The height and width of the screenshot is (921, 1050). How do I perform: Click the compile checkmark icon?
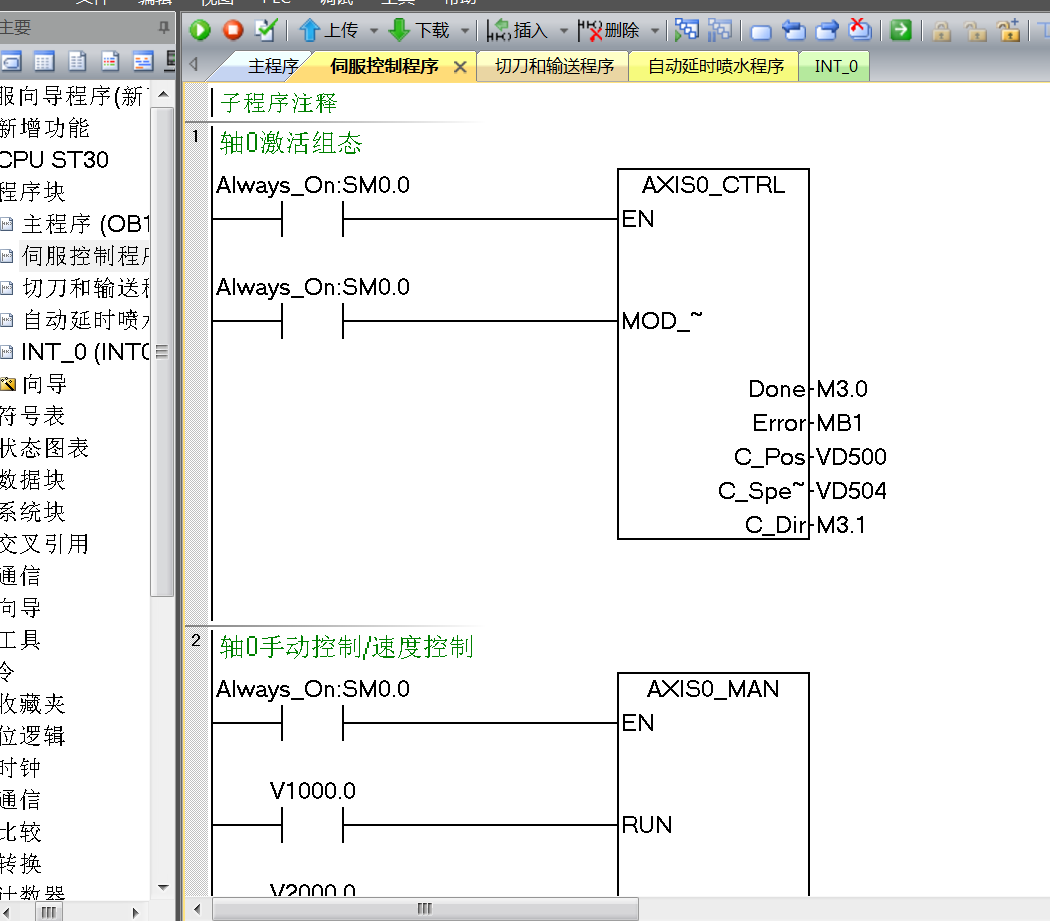tap(265, 30)
